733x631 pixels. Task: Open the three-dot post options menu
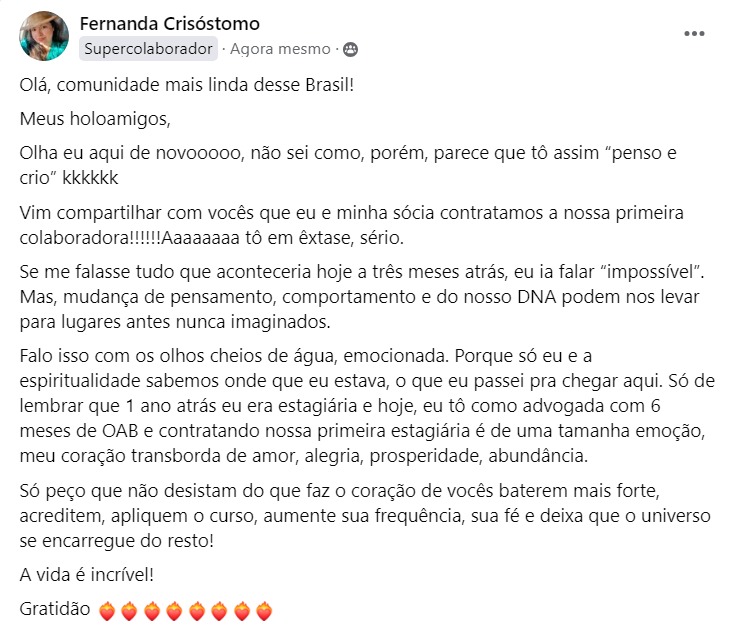694,33
